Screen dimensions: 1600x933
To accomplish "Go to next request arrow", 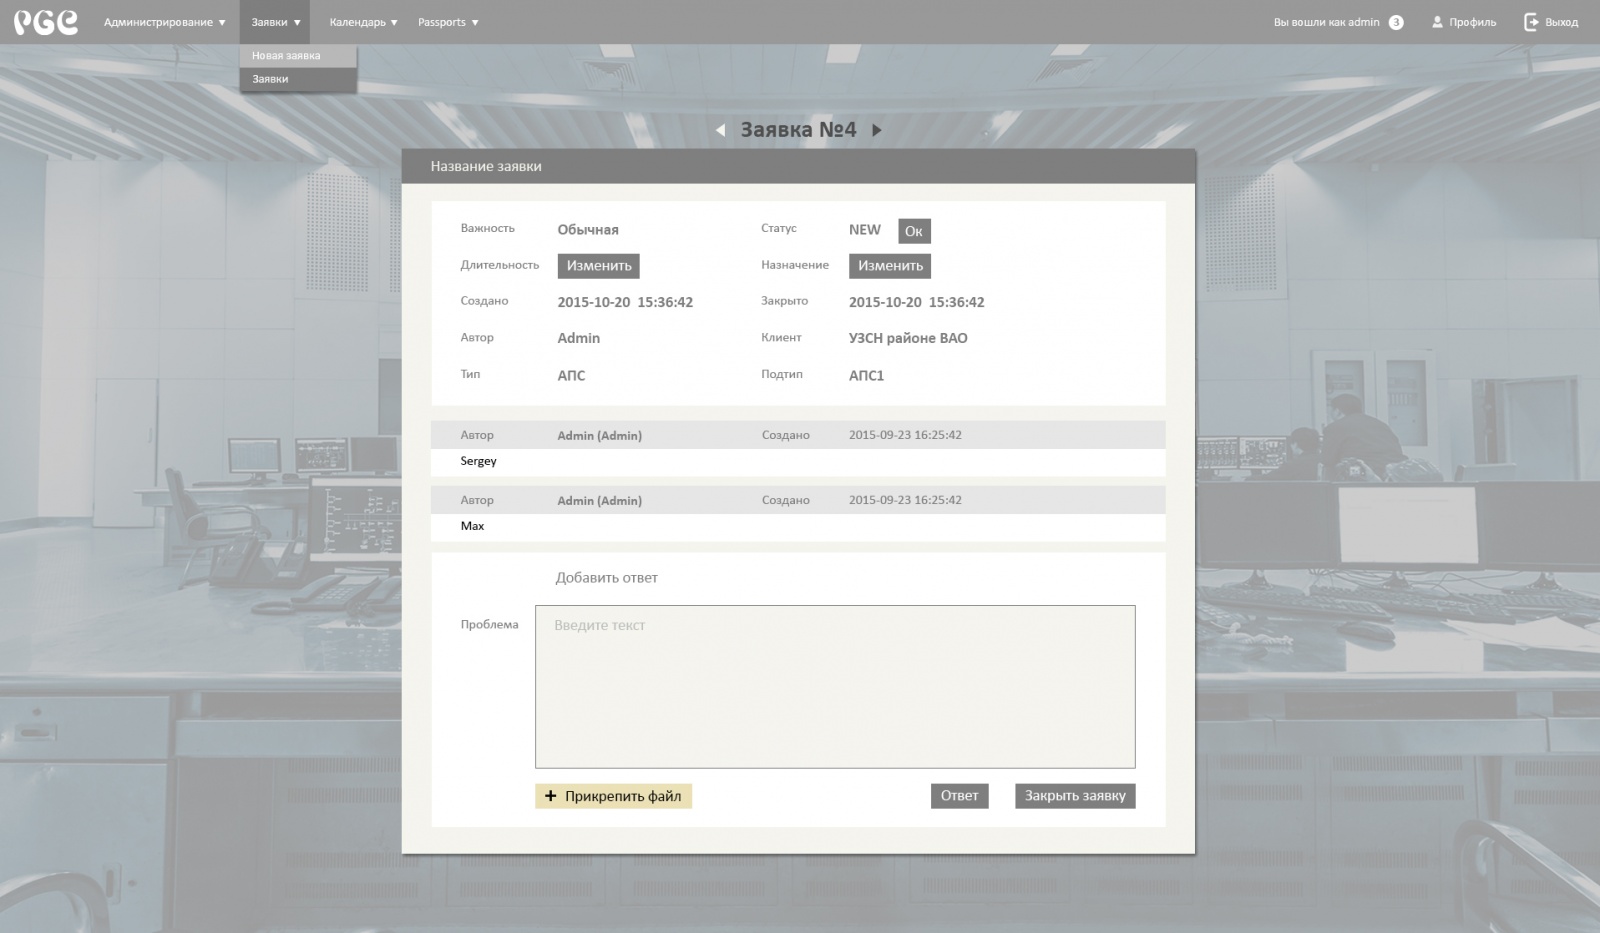I will click(x=877, y=130).
